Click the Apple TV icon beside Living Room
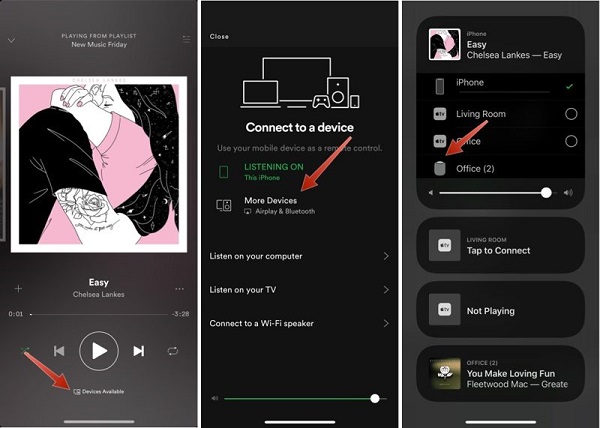Screen dimensions: 600x428 (440, 114)
